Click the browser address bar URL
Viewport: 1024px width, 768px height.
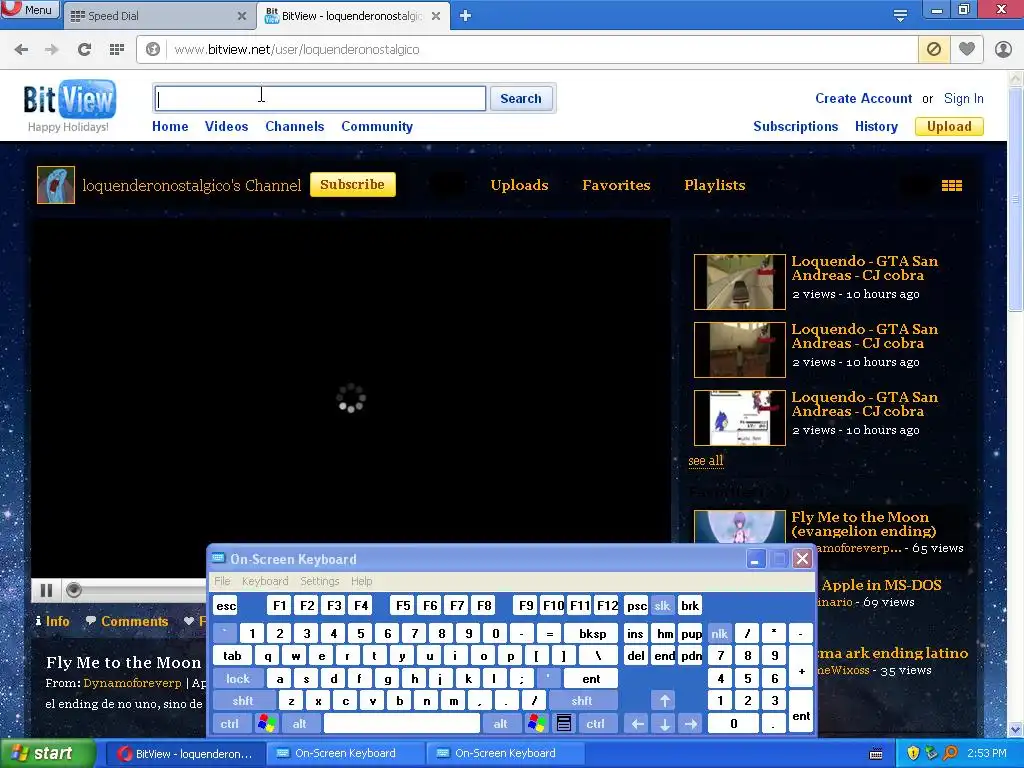click(296, 50)
